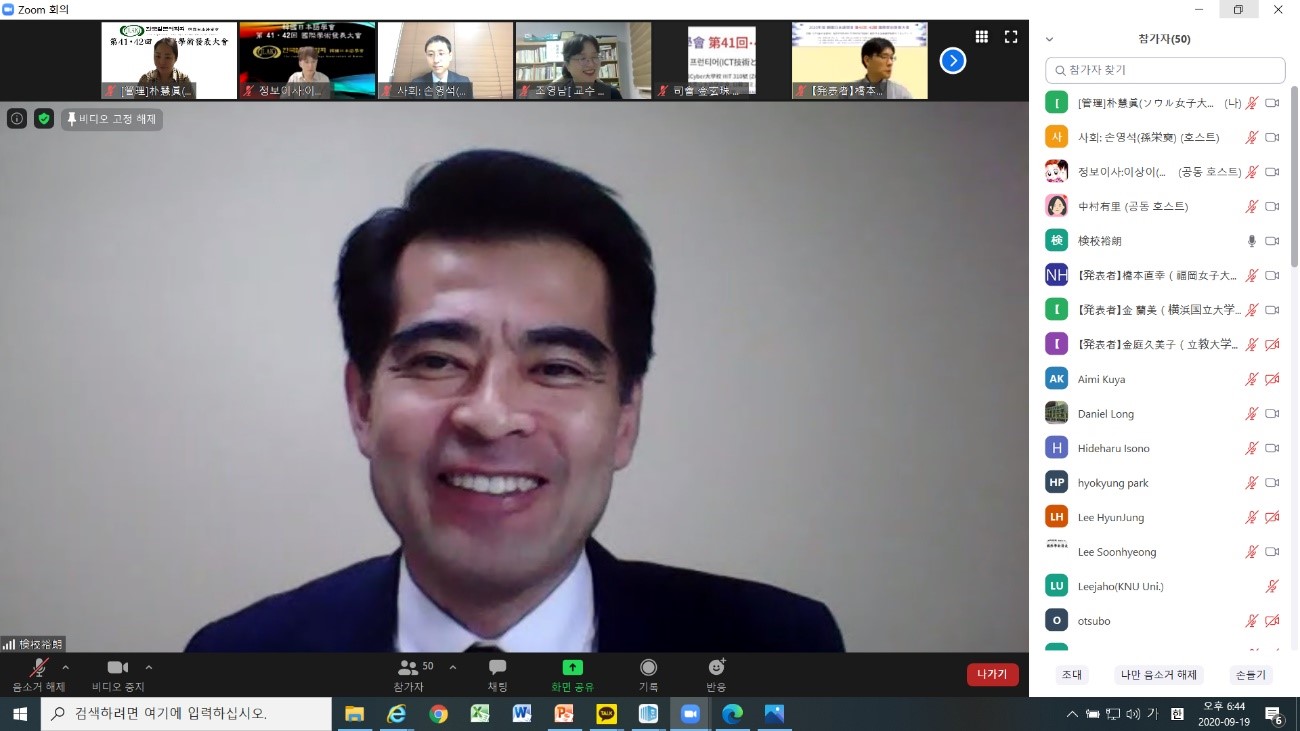The width and height of the screenshot is (1300, 731).
Task: Switch to gallery view grid icon
Action: (982, 37)
